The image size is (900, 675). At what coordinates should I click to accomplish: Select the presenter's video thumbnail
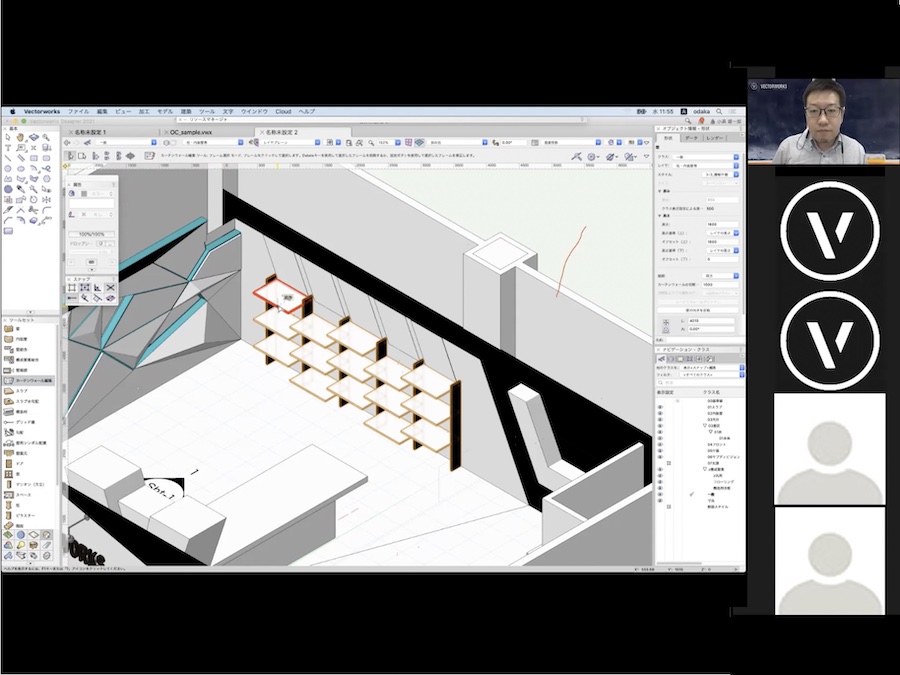coord(824,121)
